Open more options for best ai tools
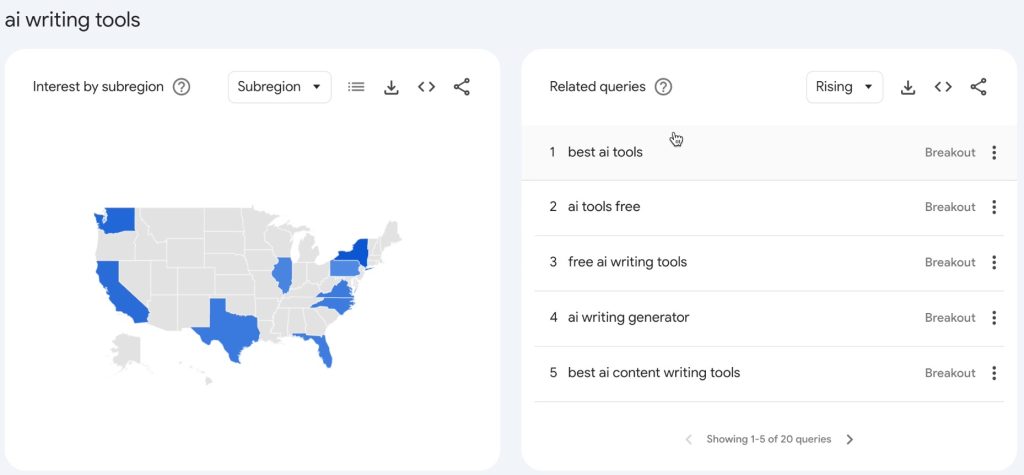Image resolution: width=1024 pixels, height=475 pixels. click(x=994, y=153)
